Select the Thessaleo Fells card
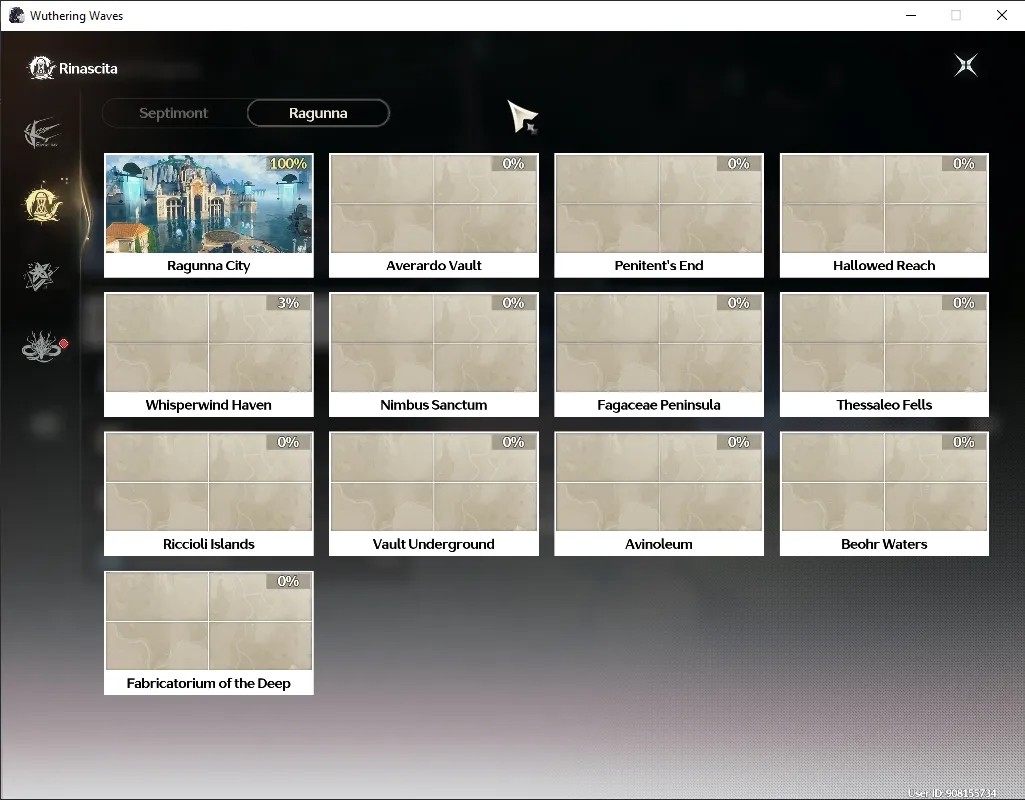 pos(884,354)
